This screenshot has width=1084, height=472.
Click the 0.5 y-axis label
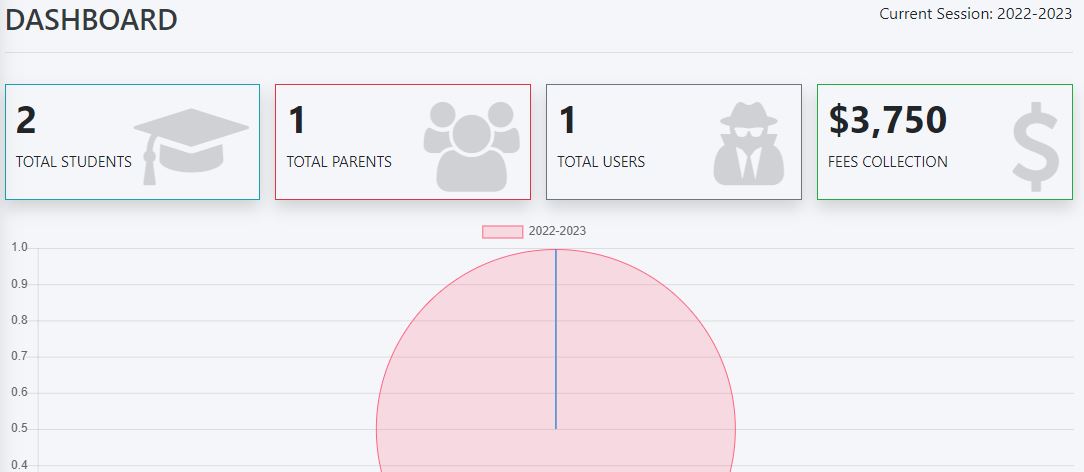coord(19,429)
